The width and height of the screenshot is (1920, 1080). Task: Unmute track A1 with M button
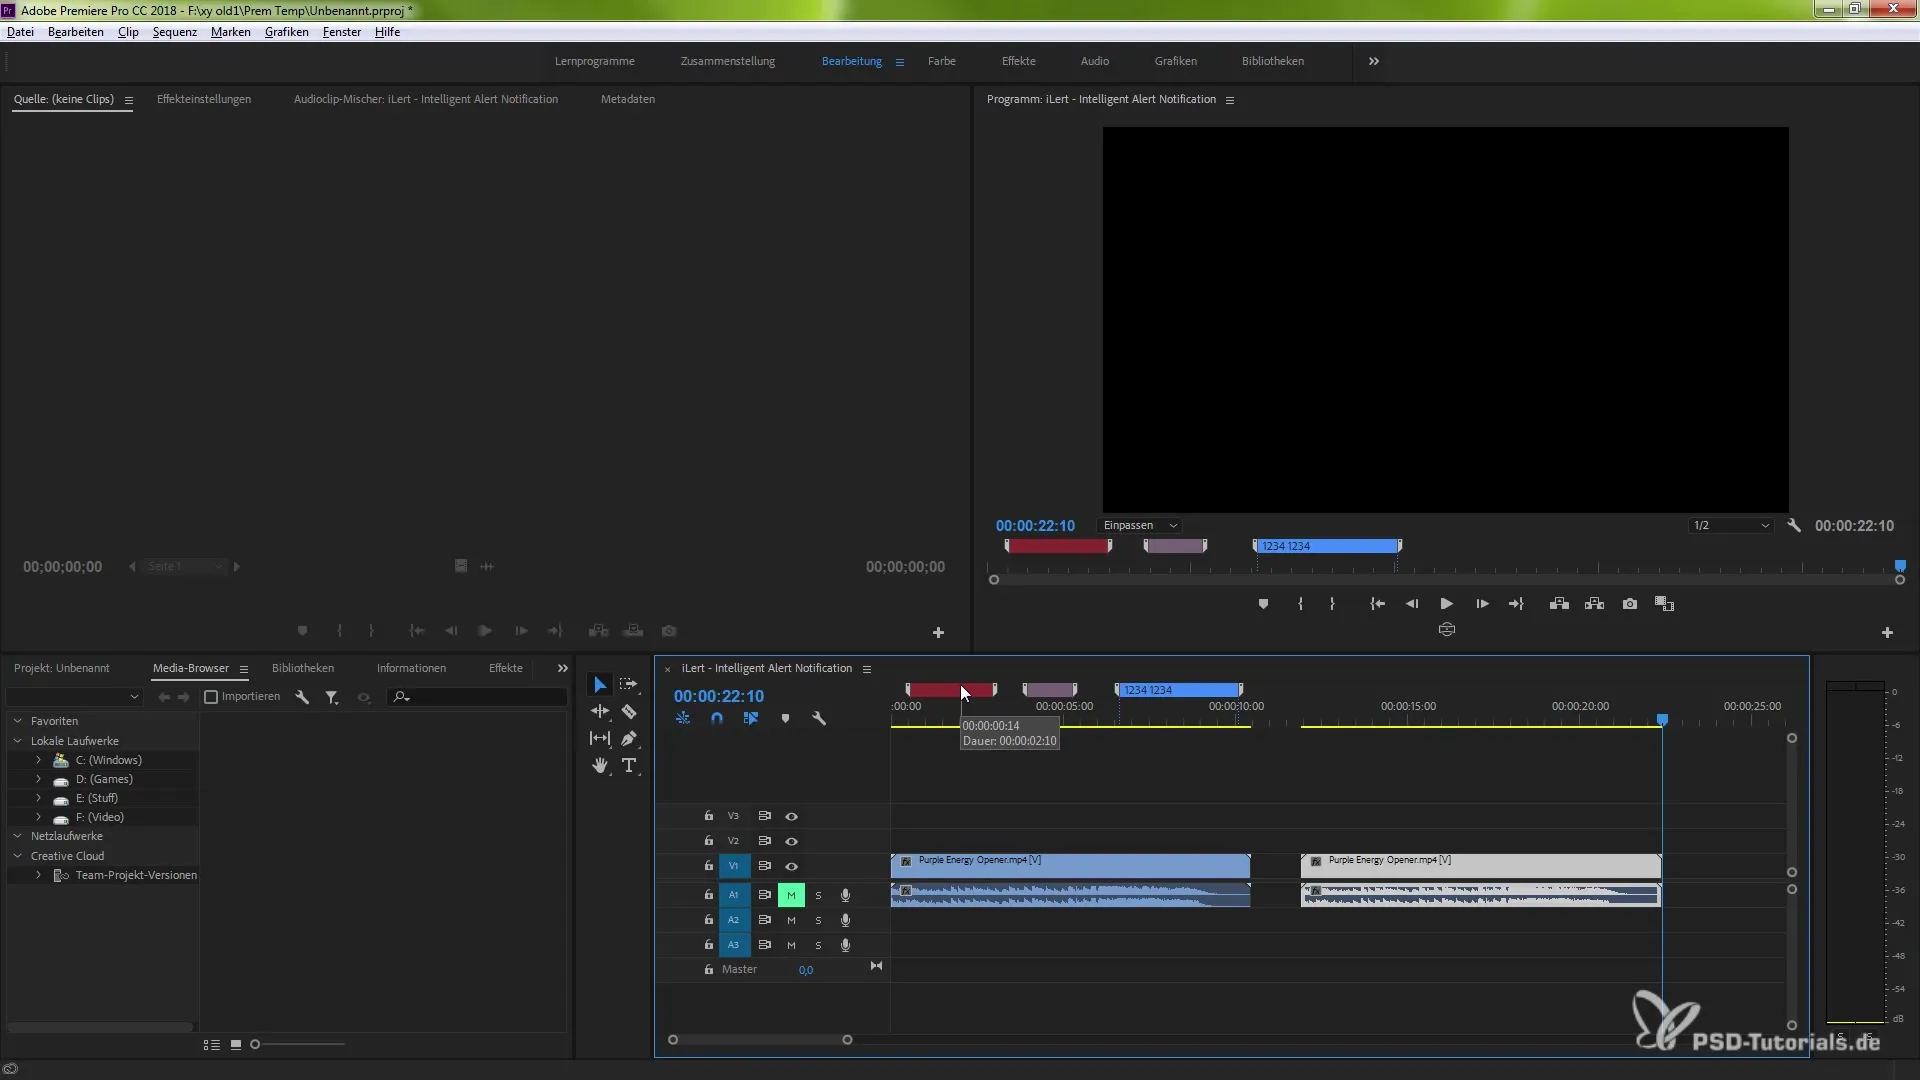tap(791, 896)
